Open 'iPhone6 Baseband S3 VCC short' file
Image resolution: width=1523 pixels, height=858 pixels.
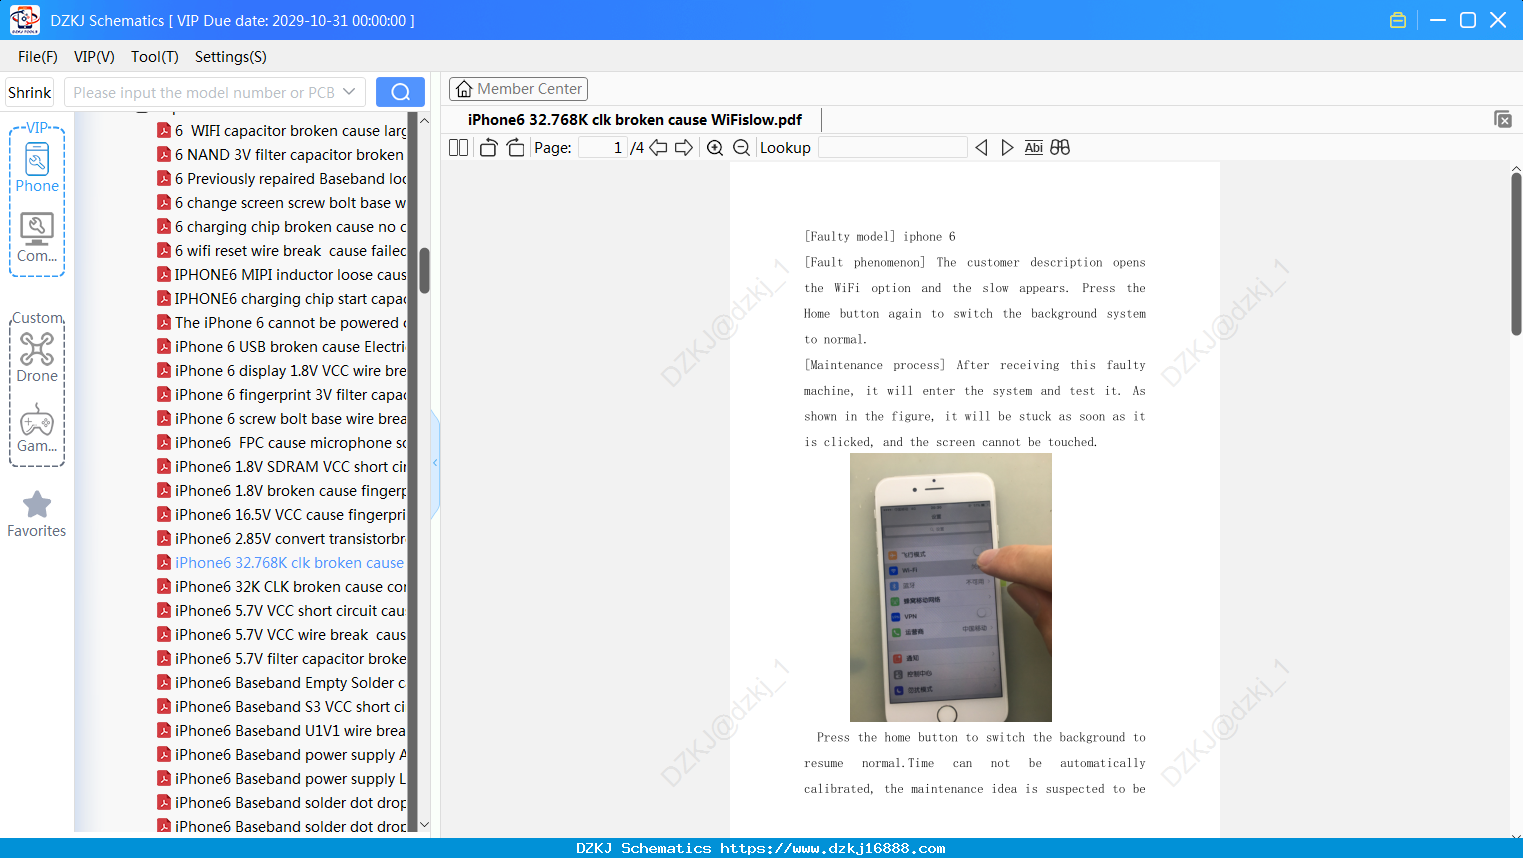click(x=282, y=707)
